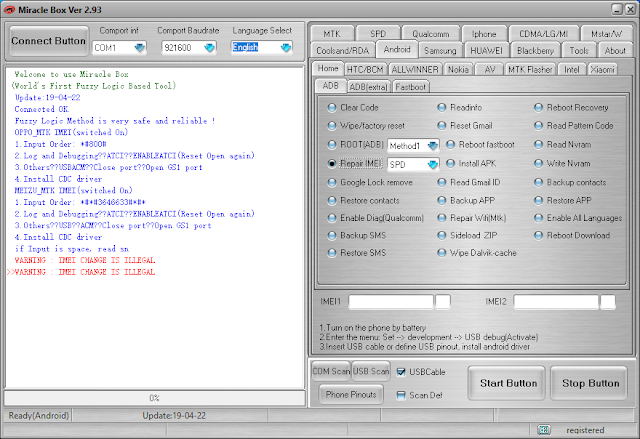
Task: Select the Enable Diag(Qualcomm) option
Action: [x=332, y=218]
